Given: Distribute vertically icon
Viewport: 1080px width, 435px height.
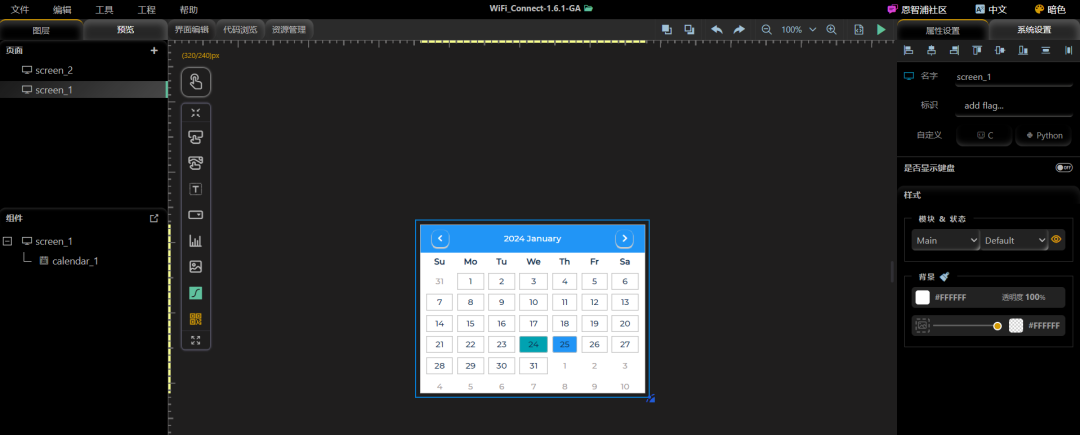Looking at the screenshot, I should 1046,50.
